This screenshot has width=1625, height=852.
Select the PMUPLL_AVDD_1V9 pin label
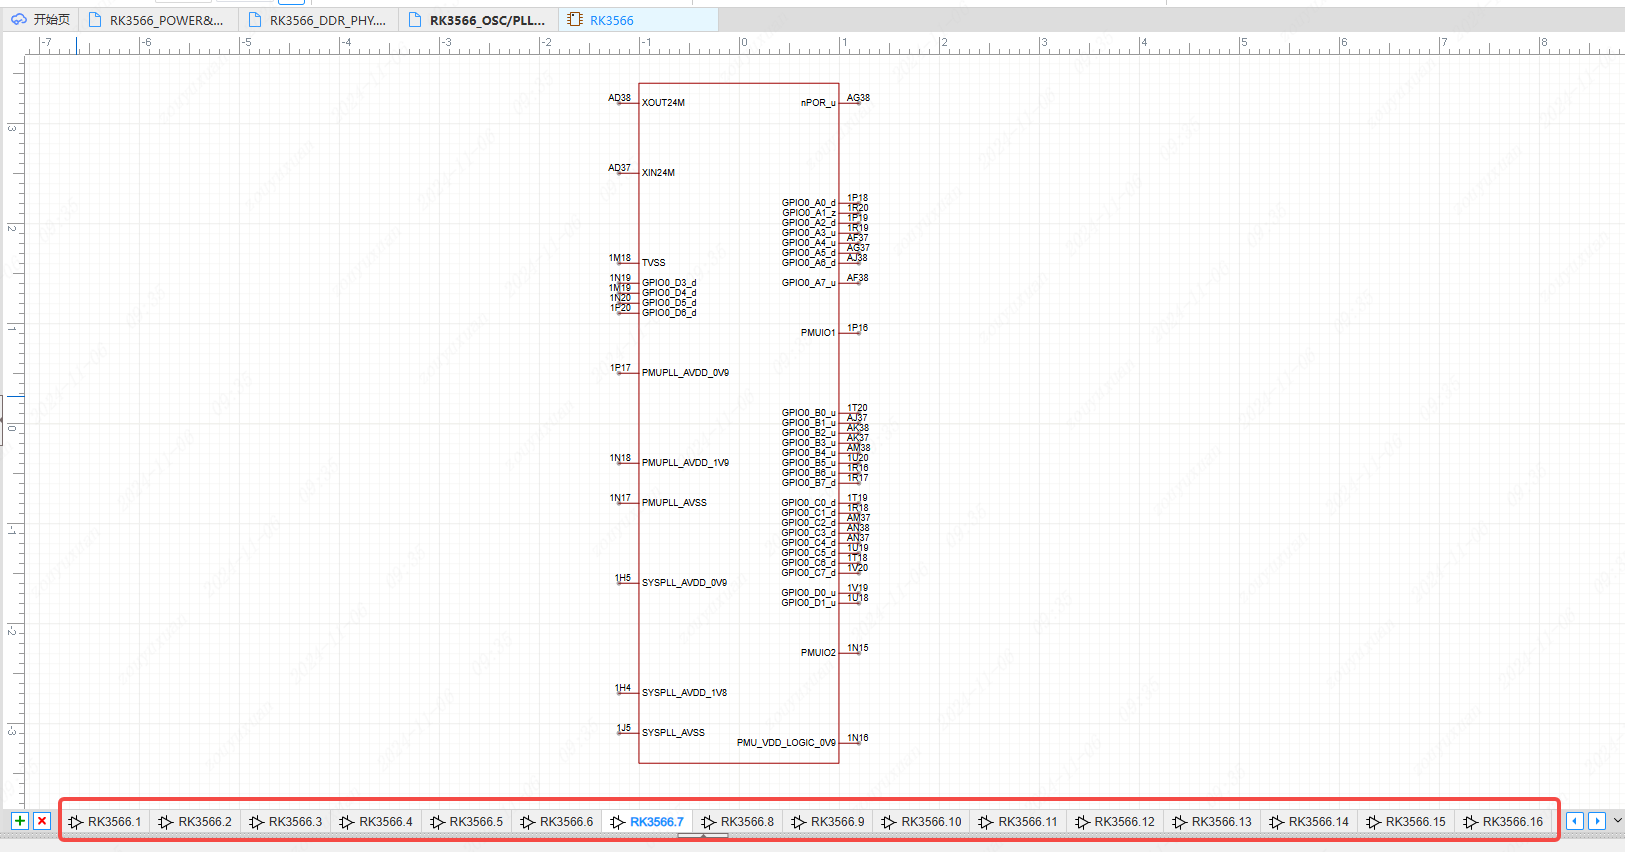pos(685,463)
